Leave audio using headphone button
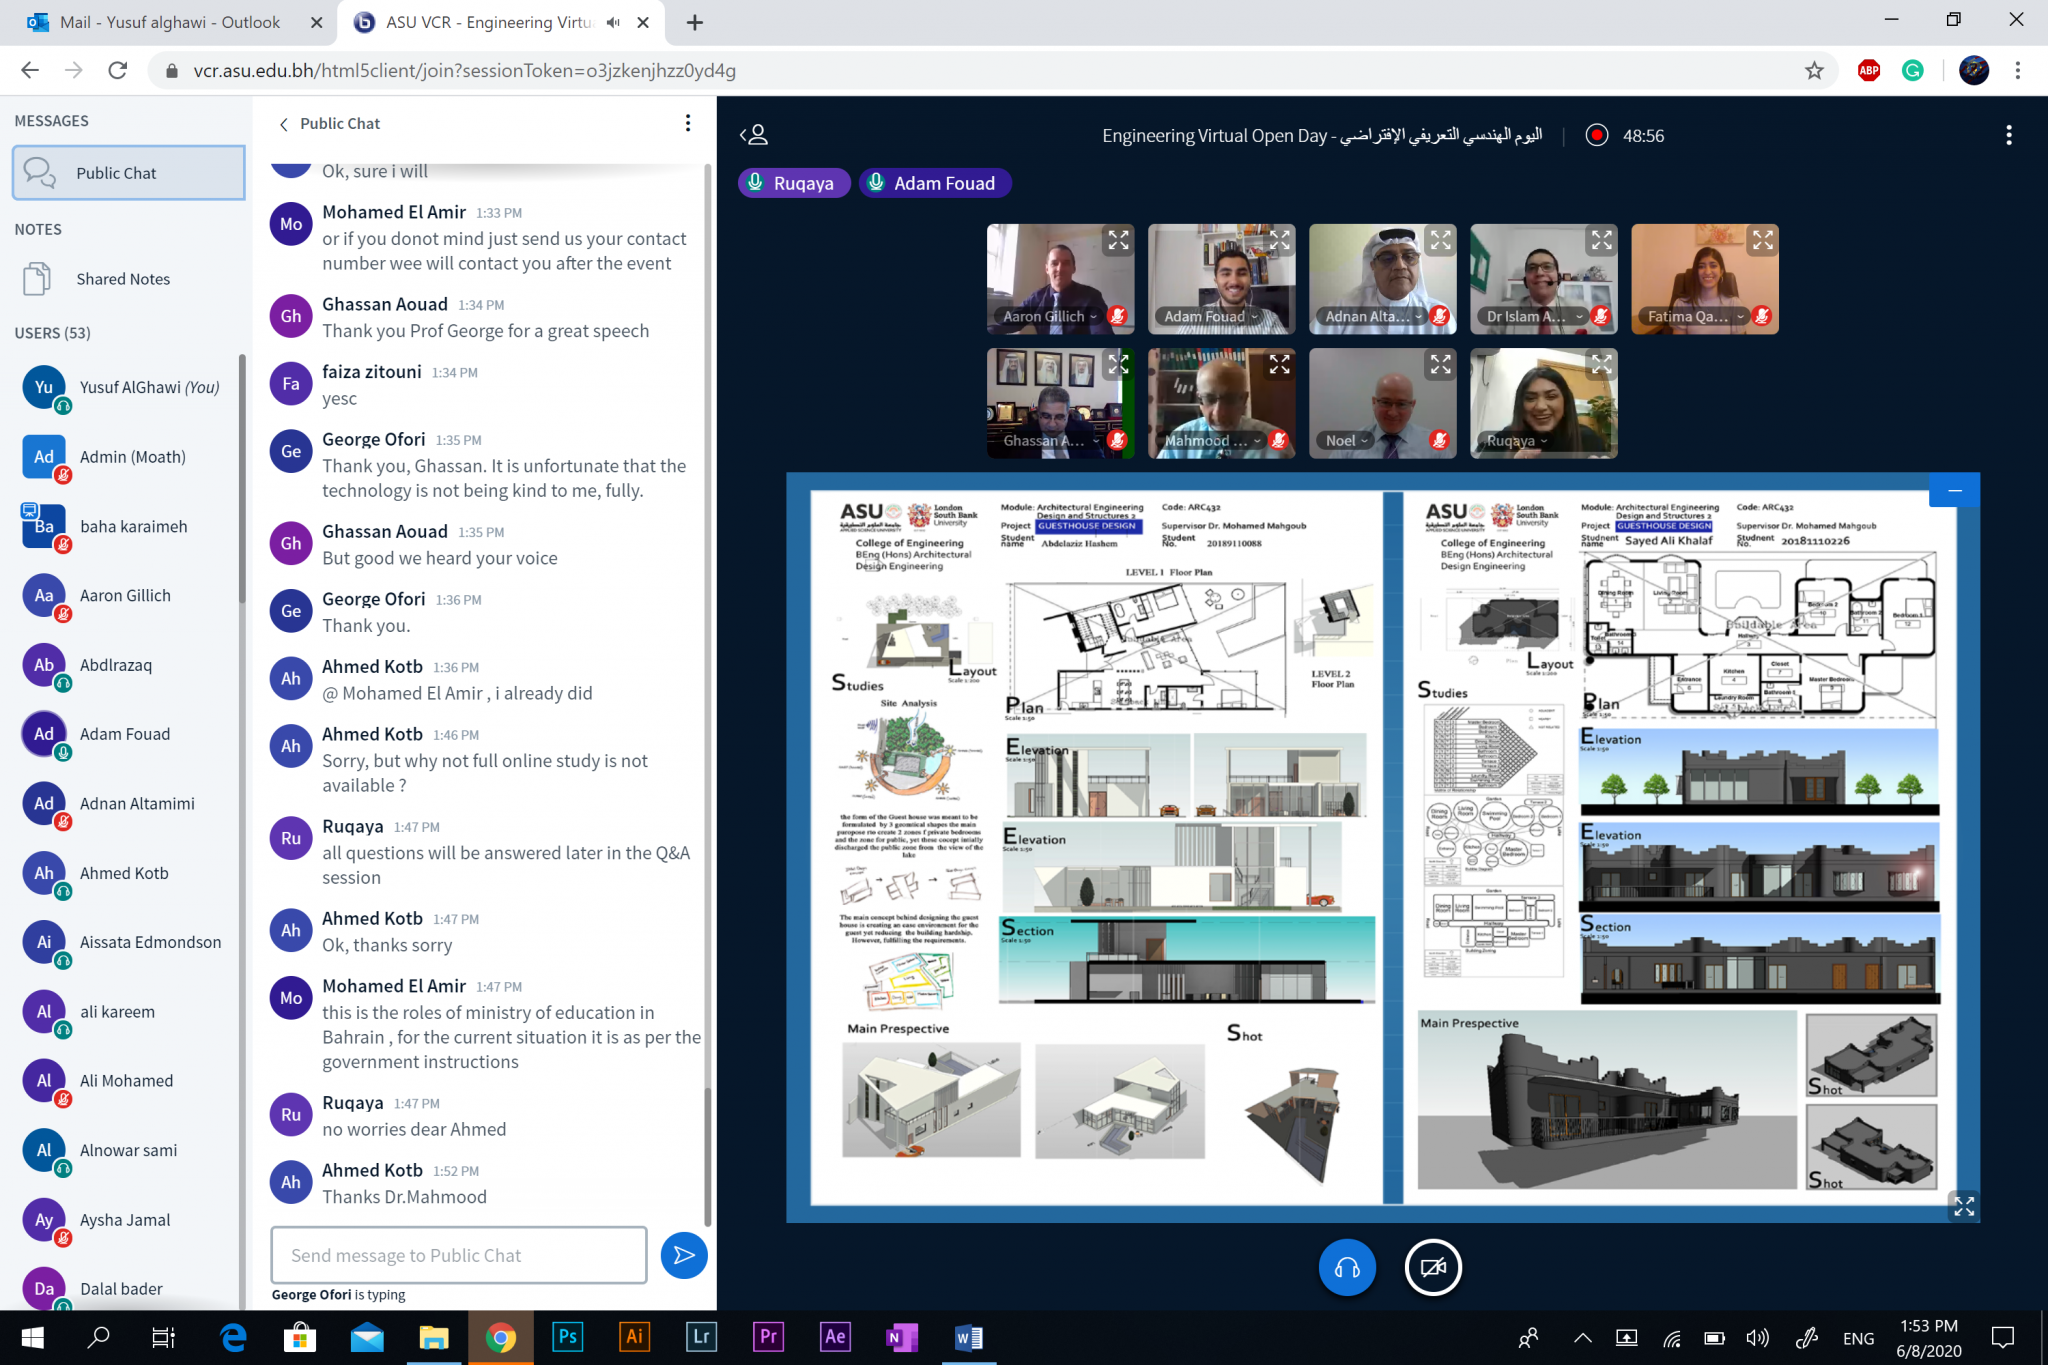The width and height of the screenshot is (2048, 1365). coord(1347,1268)
